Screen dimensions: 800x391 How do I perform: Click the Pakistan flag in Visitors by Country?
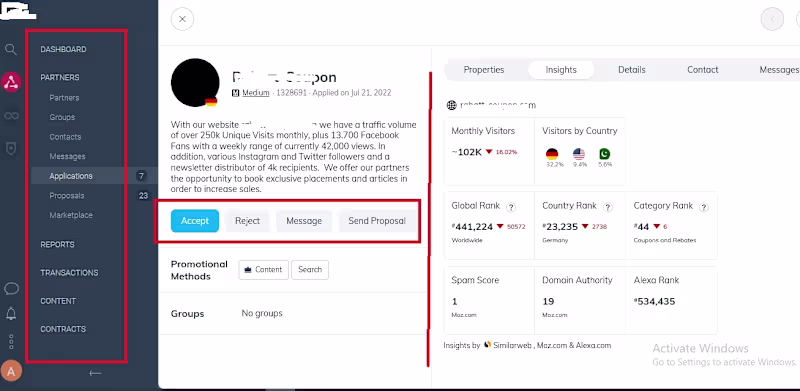605,154
